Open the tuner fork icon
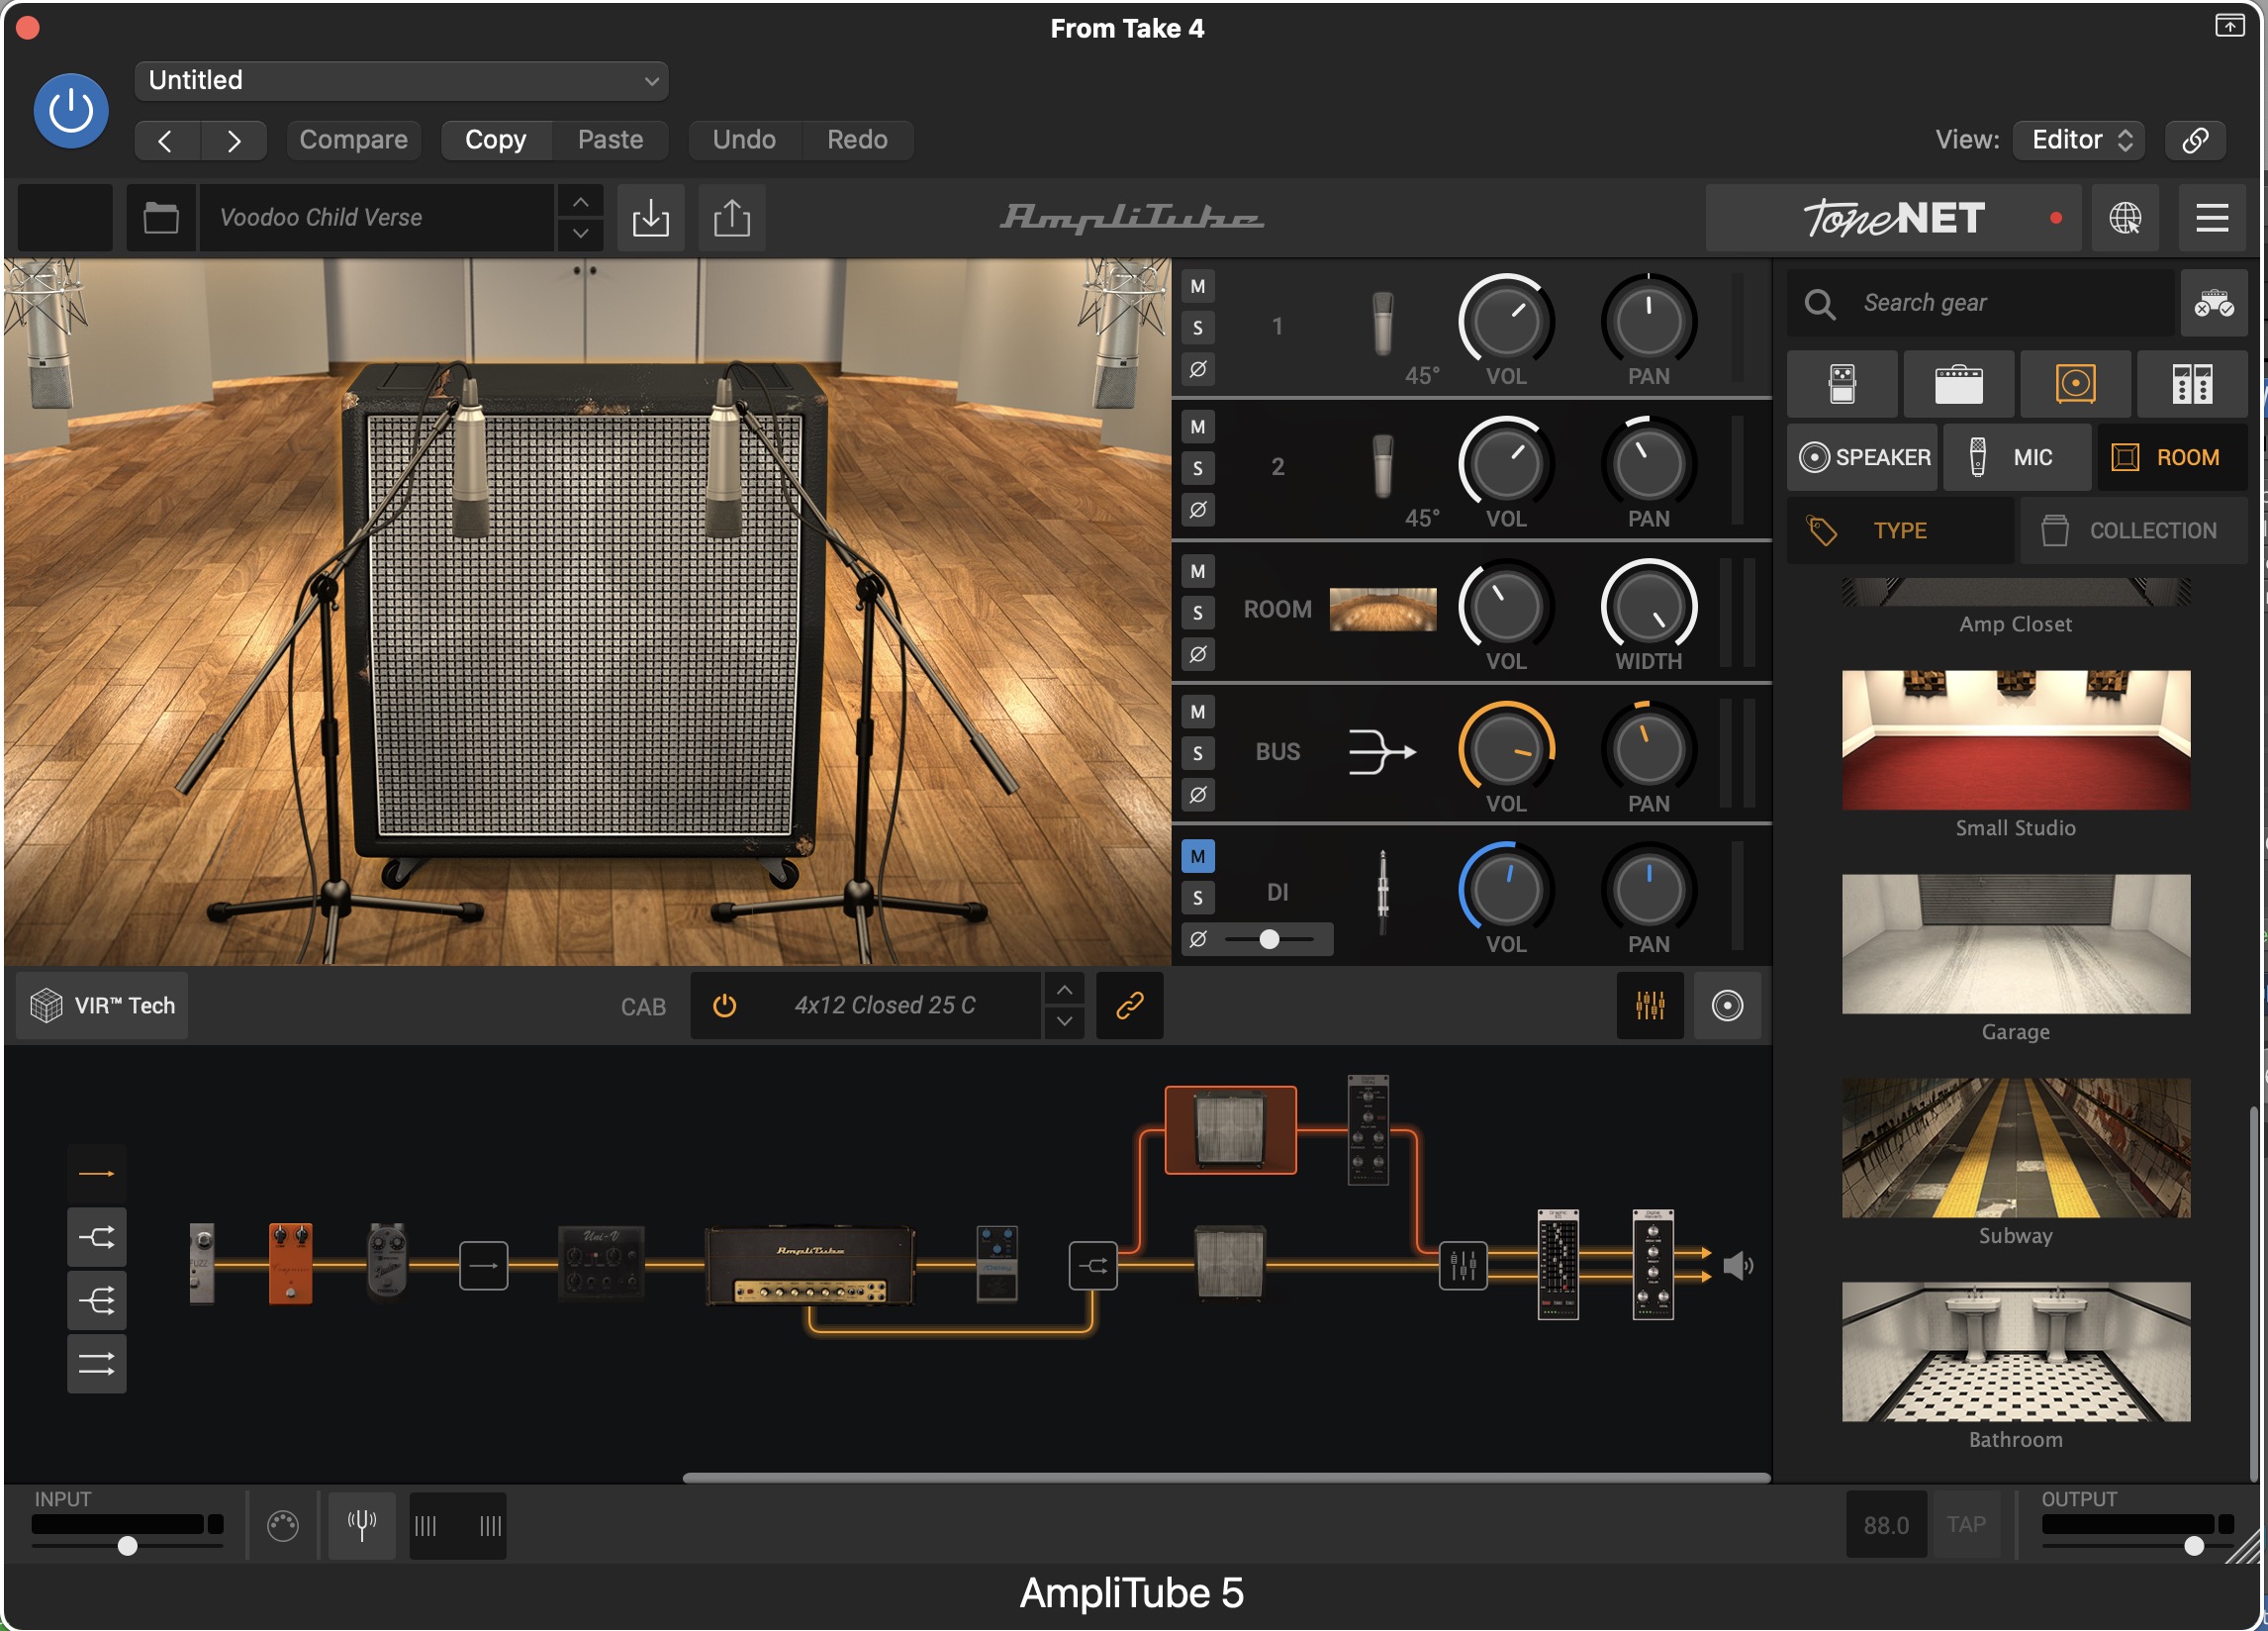This screenshot has height=1631, width=2268. click(x=362, y=1525)
